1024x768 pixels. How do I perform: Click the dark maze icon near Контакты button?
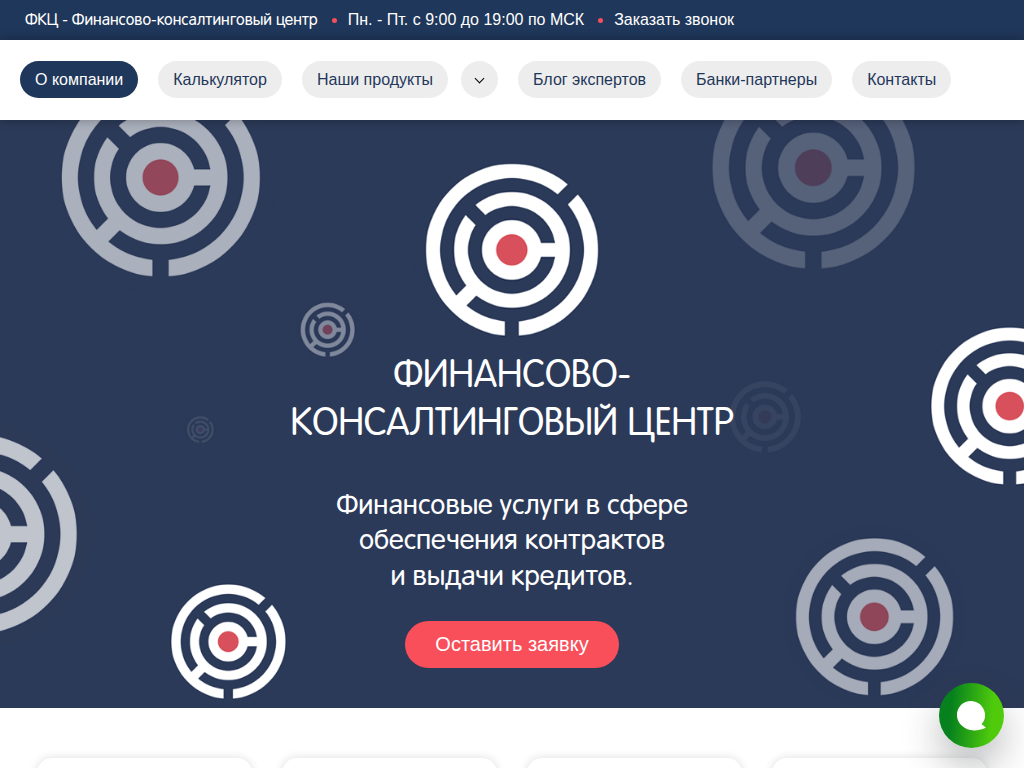point(812,165)
